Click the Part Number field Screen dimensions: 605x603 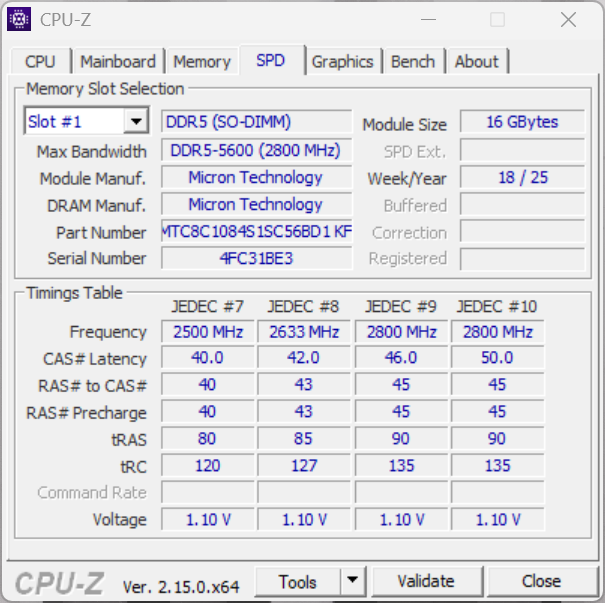tap(257, 232)
